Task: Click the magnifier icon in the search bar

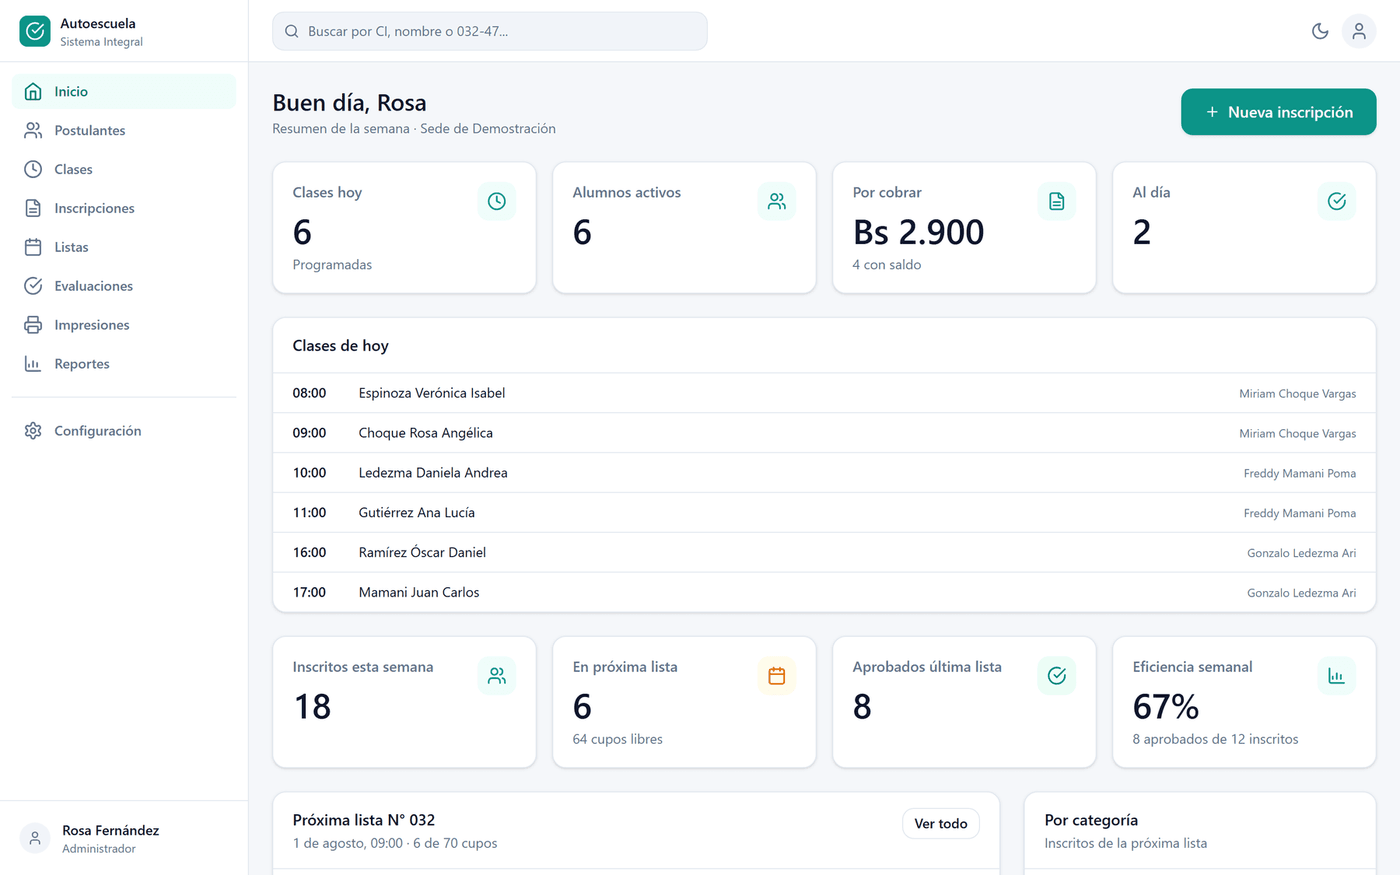Action: click(x=292, y=31)
